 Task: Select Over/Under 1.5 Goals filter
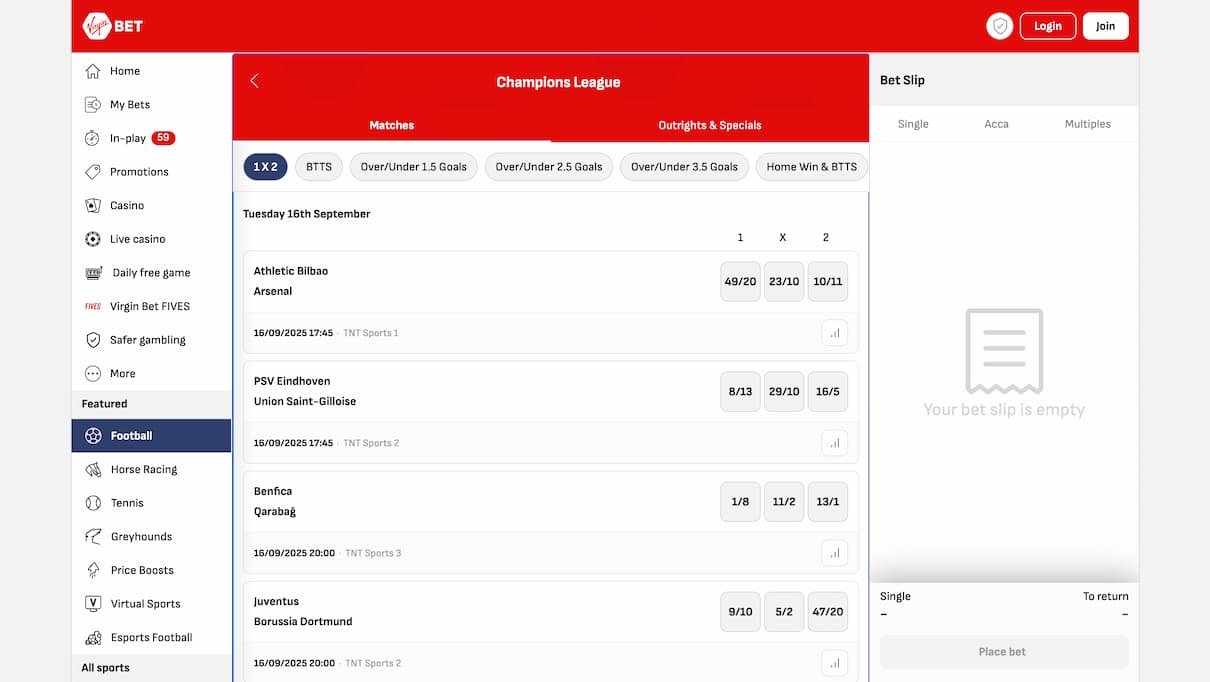pyautogui.click(x=414, y=167)
